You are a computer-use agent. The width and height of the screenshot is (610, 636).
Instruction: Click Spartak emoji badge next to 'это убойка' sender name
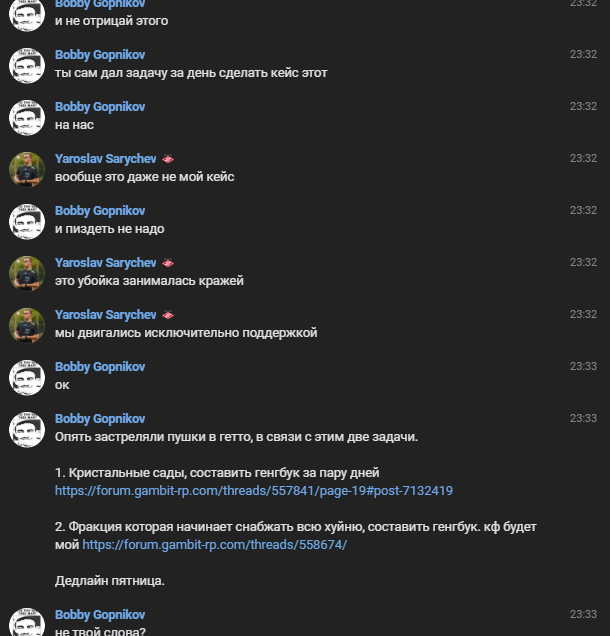[168, 263]
